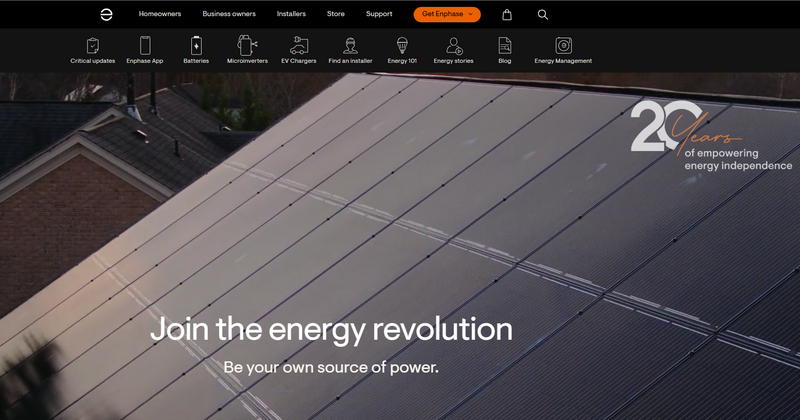Open the Business owners menu
The image size is (800, 420).
229,14
